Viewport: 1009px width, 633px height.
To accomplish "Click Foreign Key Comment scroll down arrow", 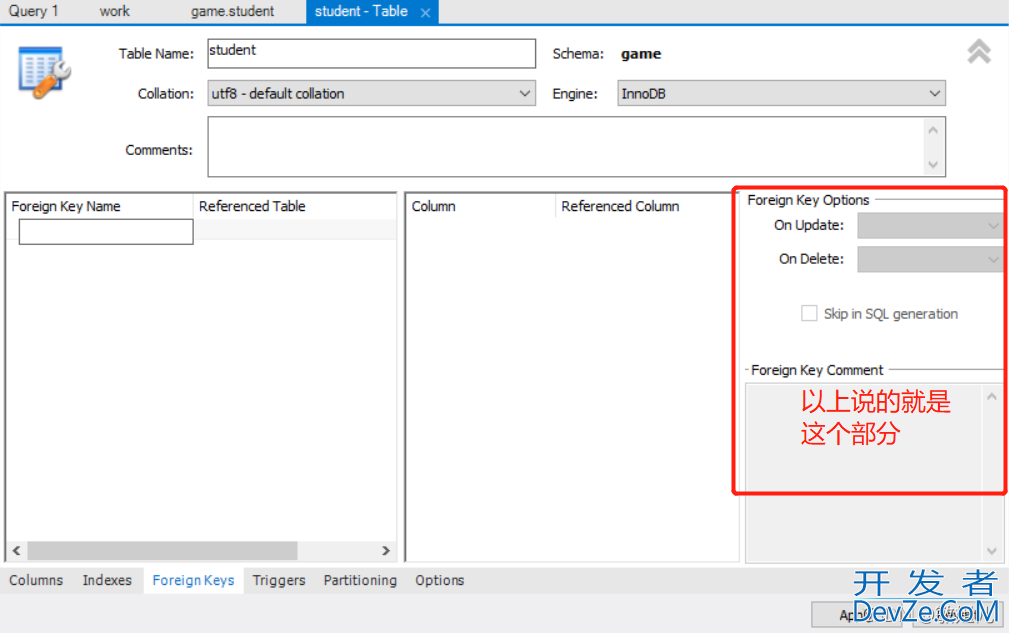I will [x=992, y=551].
